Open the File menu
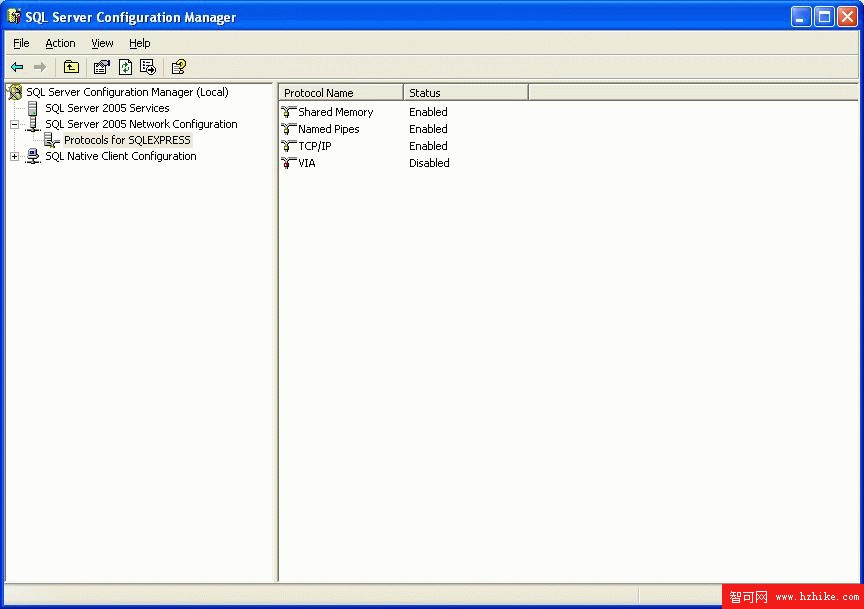The height and width of the screenshot is (609, 864). pyautogui.click(x=21, y=43)
